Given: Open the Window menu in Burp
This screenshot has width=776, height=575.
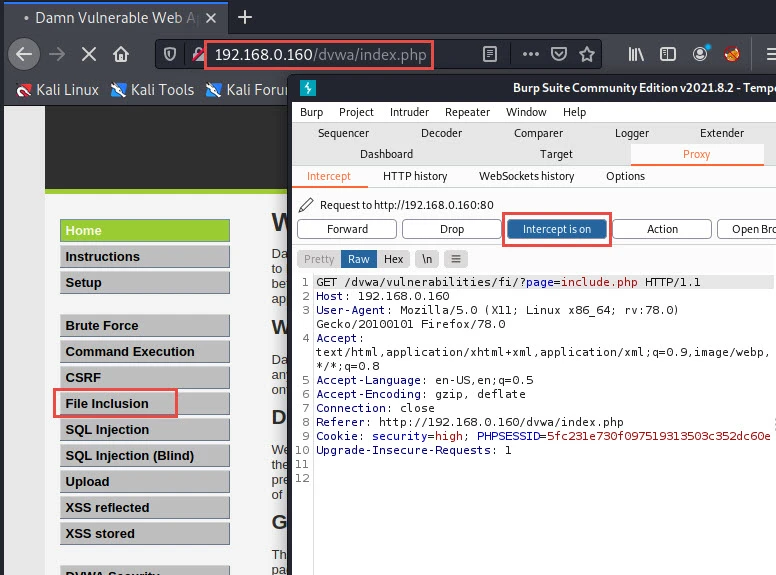Looking at the screenshot, I should pyautogui.click(x=526, y=112).
